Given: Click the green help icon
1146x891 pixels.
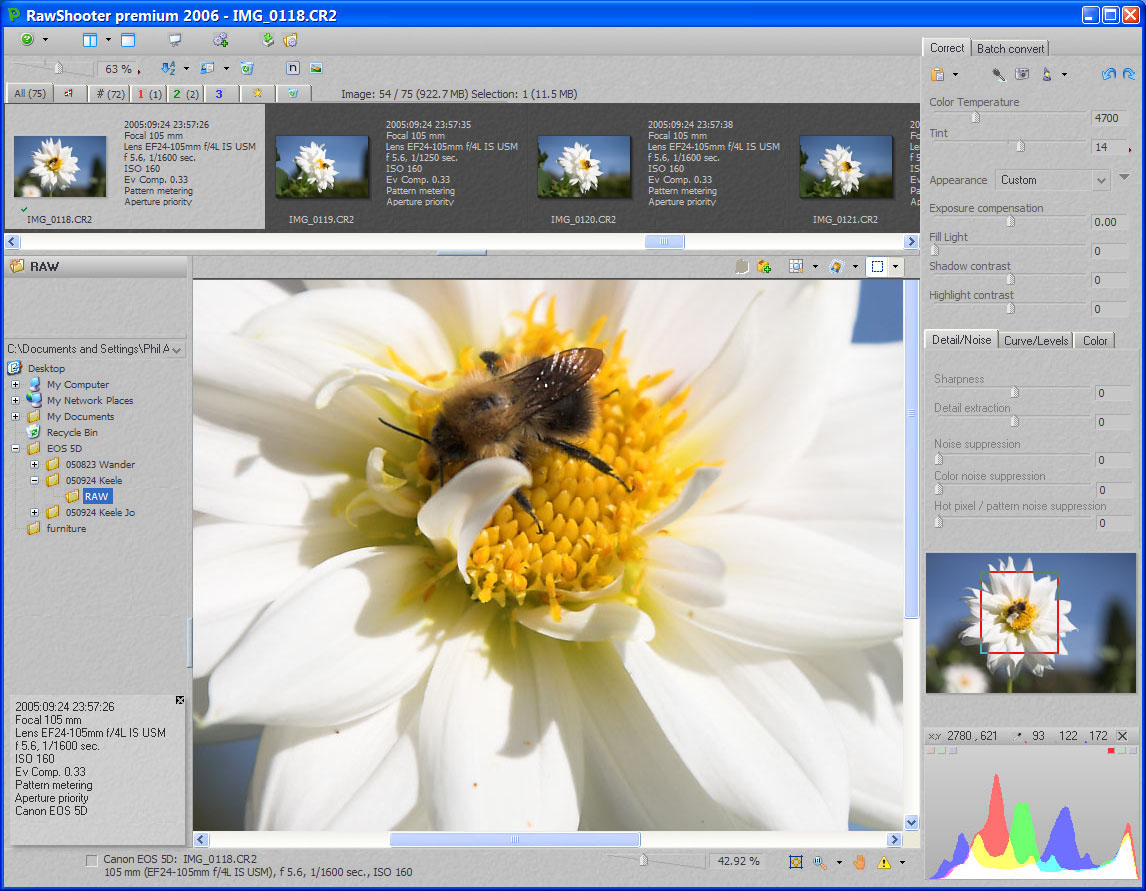Looking at the screenshot, I should [x=27, y=40].
